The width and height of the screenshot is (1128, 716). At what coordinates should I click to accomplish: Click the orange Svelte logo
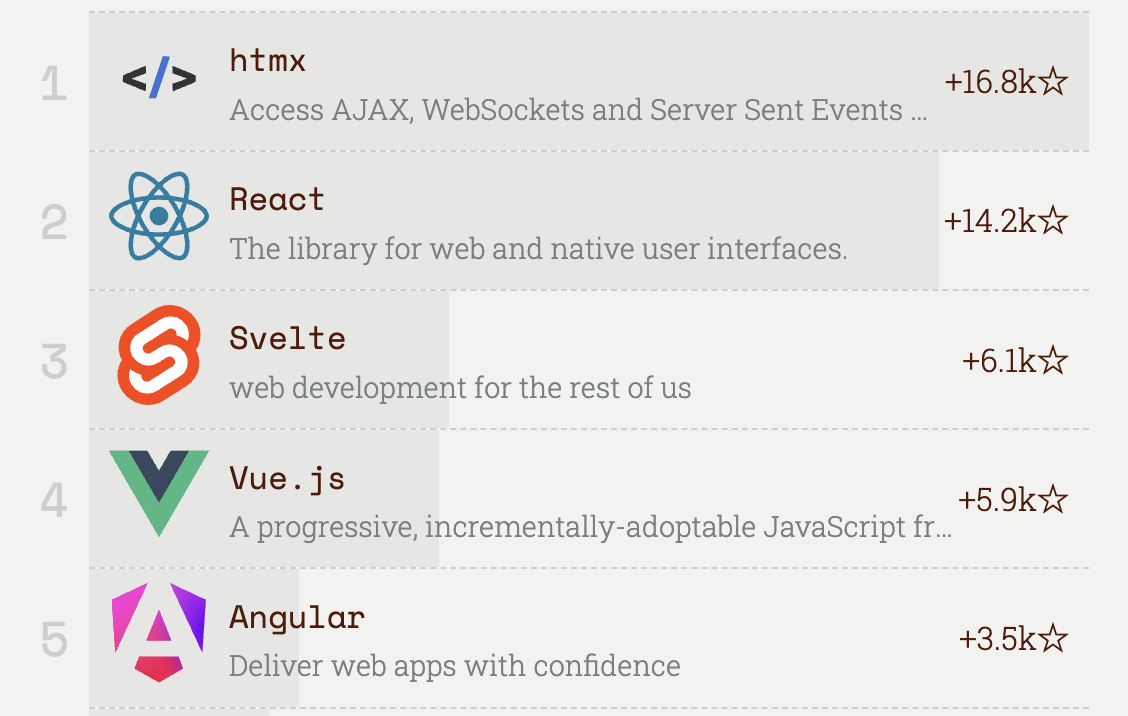(x=159, y=355)
